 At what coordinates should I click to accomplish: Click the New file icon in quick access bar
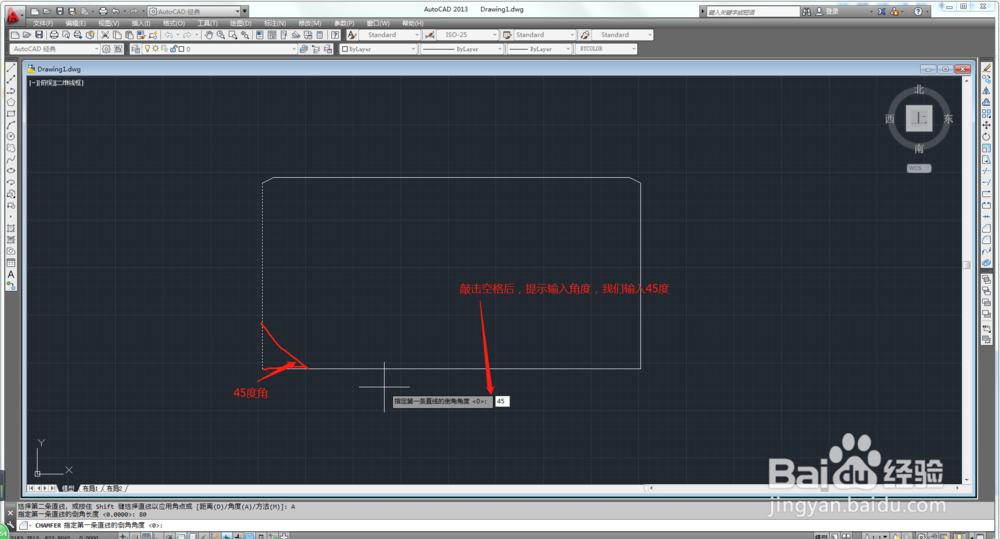[x=34, y=11]
